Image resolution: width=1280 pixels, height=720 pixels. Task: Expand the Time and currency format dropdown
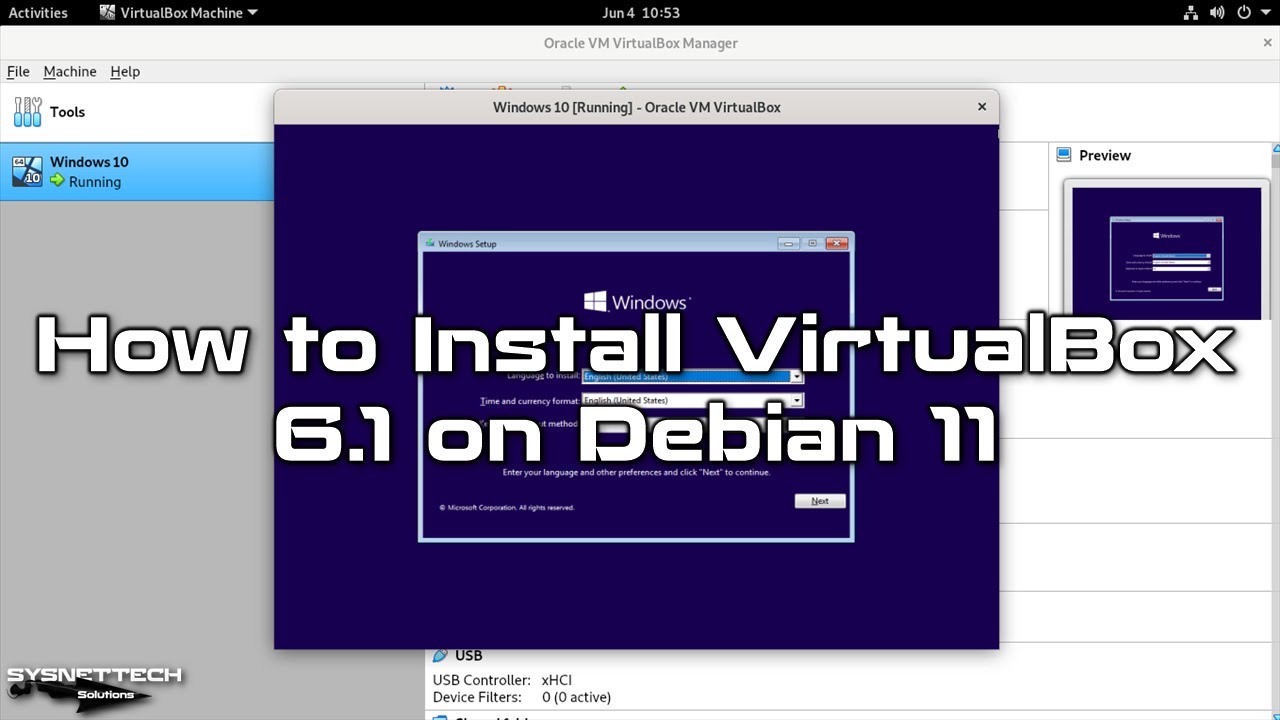[797, 400]
